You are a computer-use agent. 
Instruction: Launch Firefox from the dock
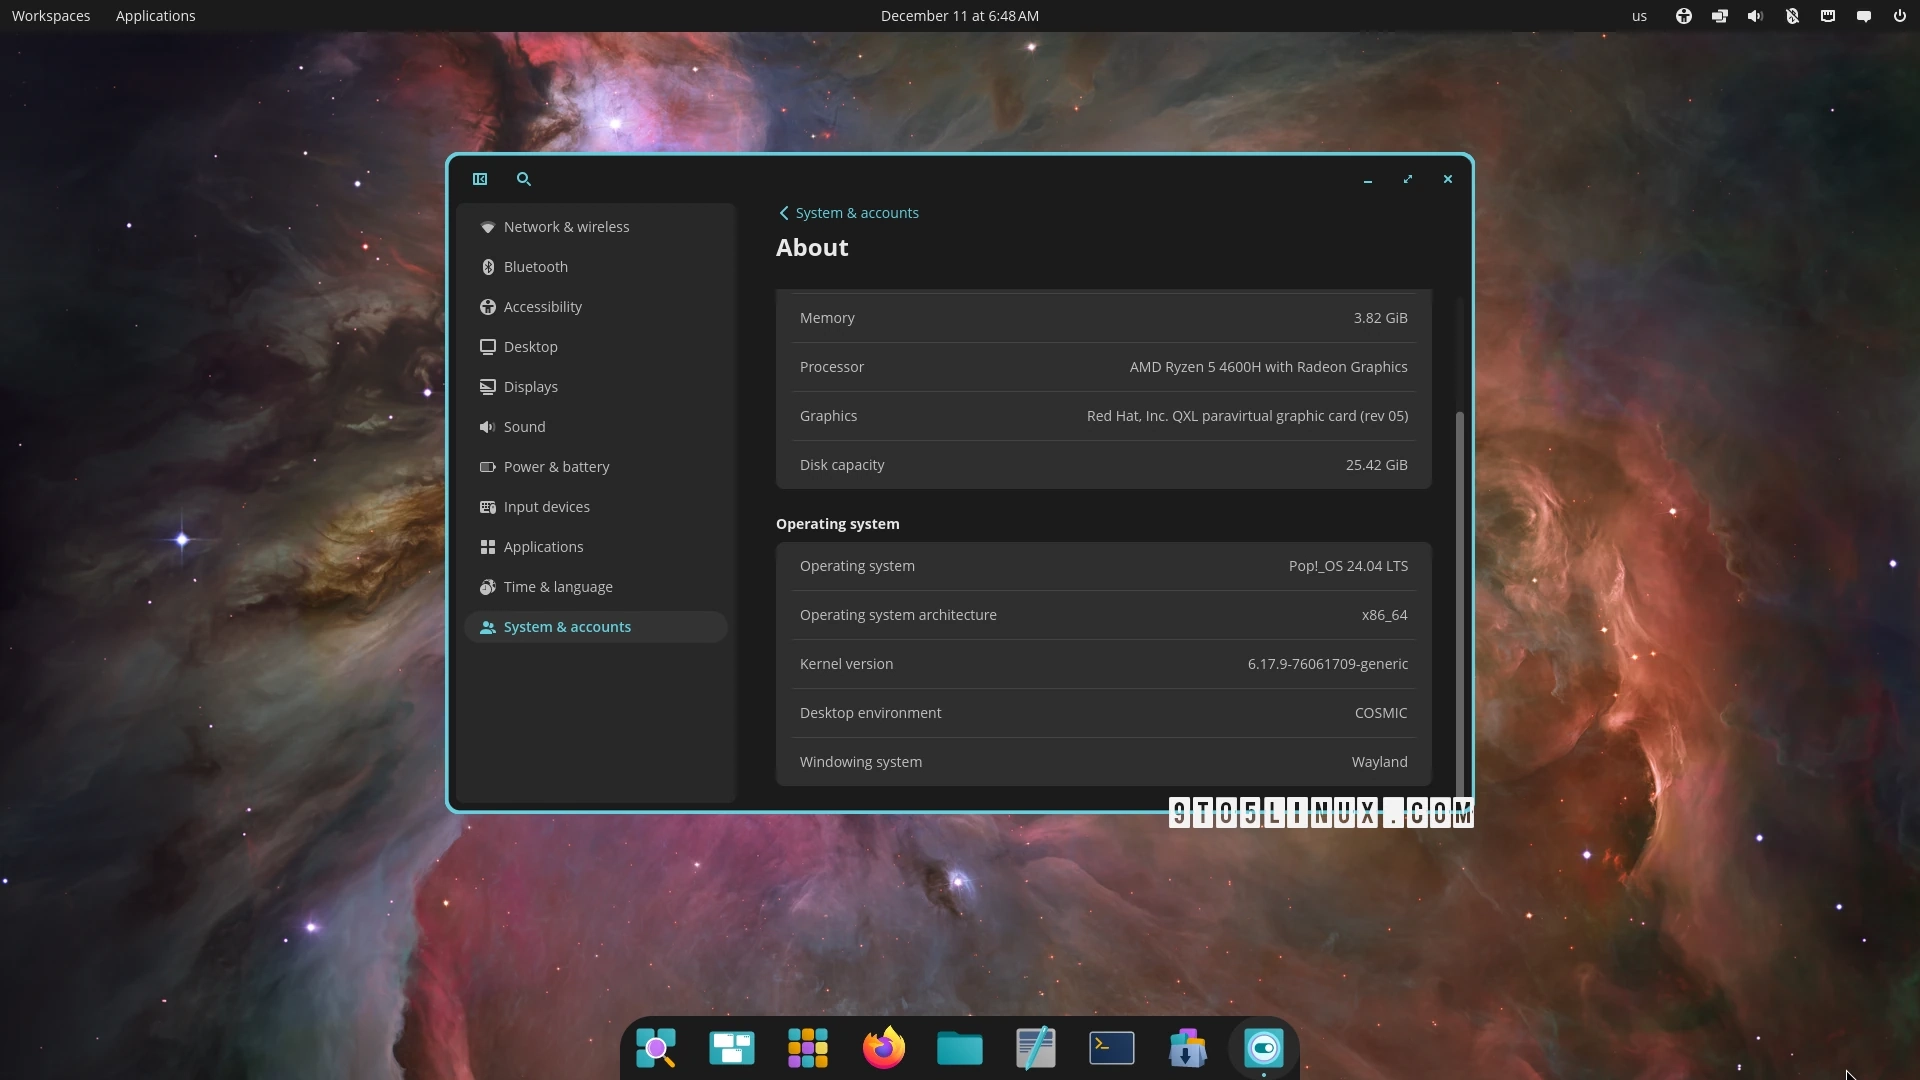[883, 1048]
